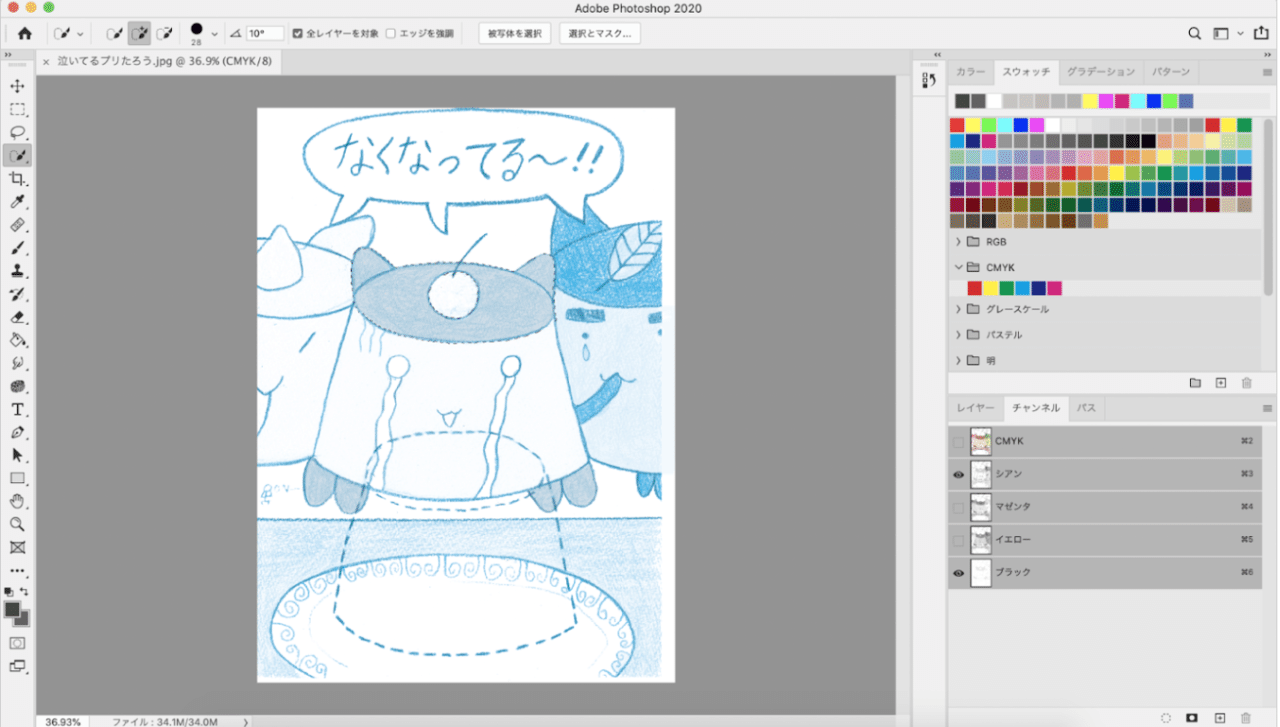Select the Brush tool
The image size is (1280, 727).
pyautogui.click(x=17, y=248)
